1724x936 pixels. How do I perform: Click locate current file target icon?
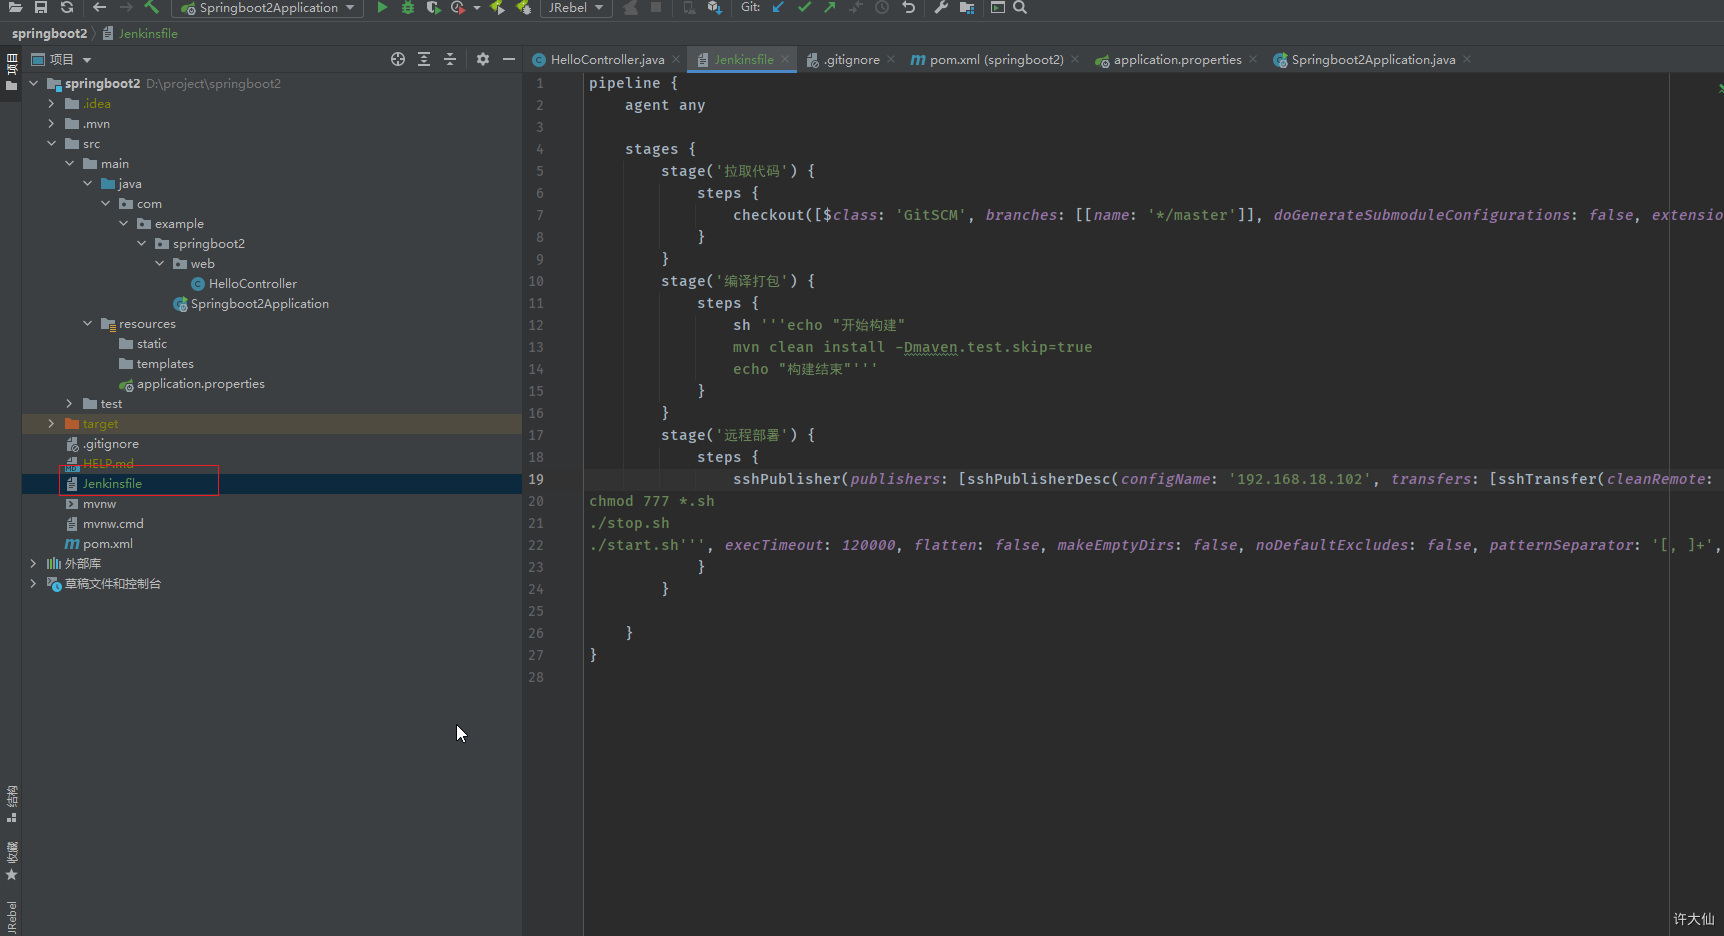point(398,60)
